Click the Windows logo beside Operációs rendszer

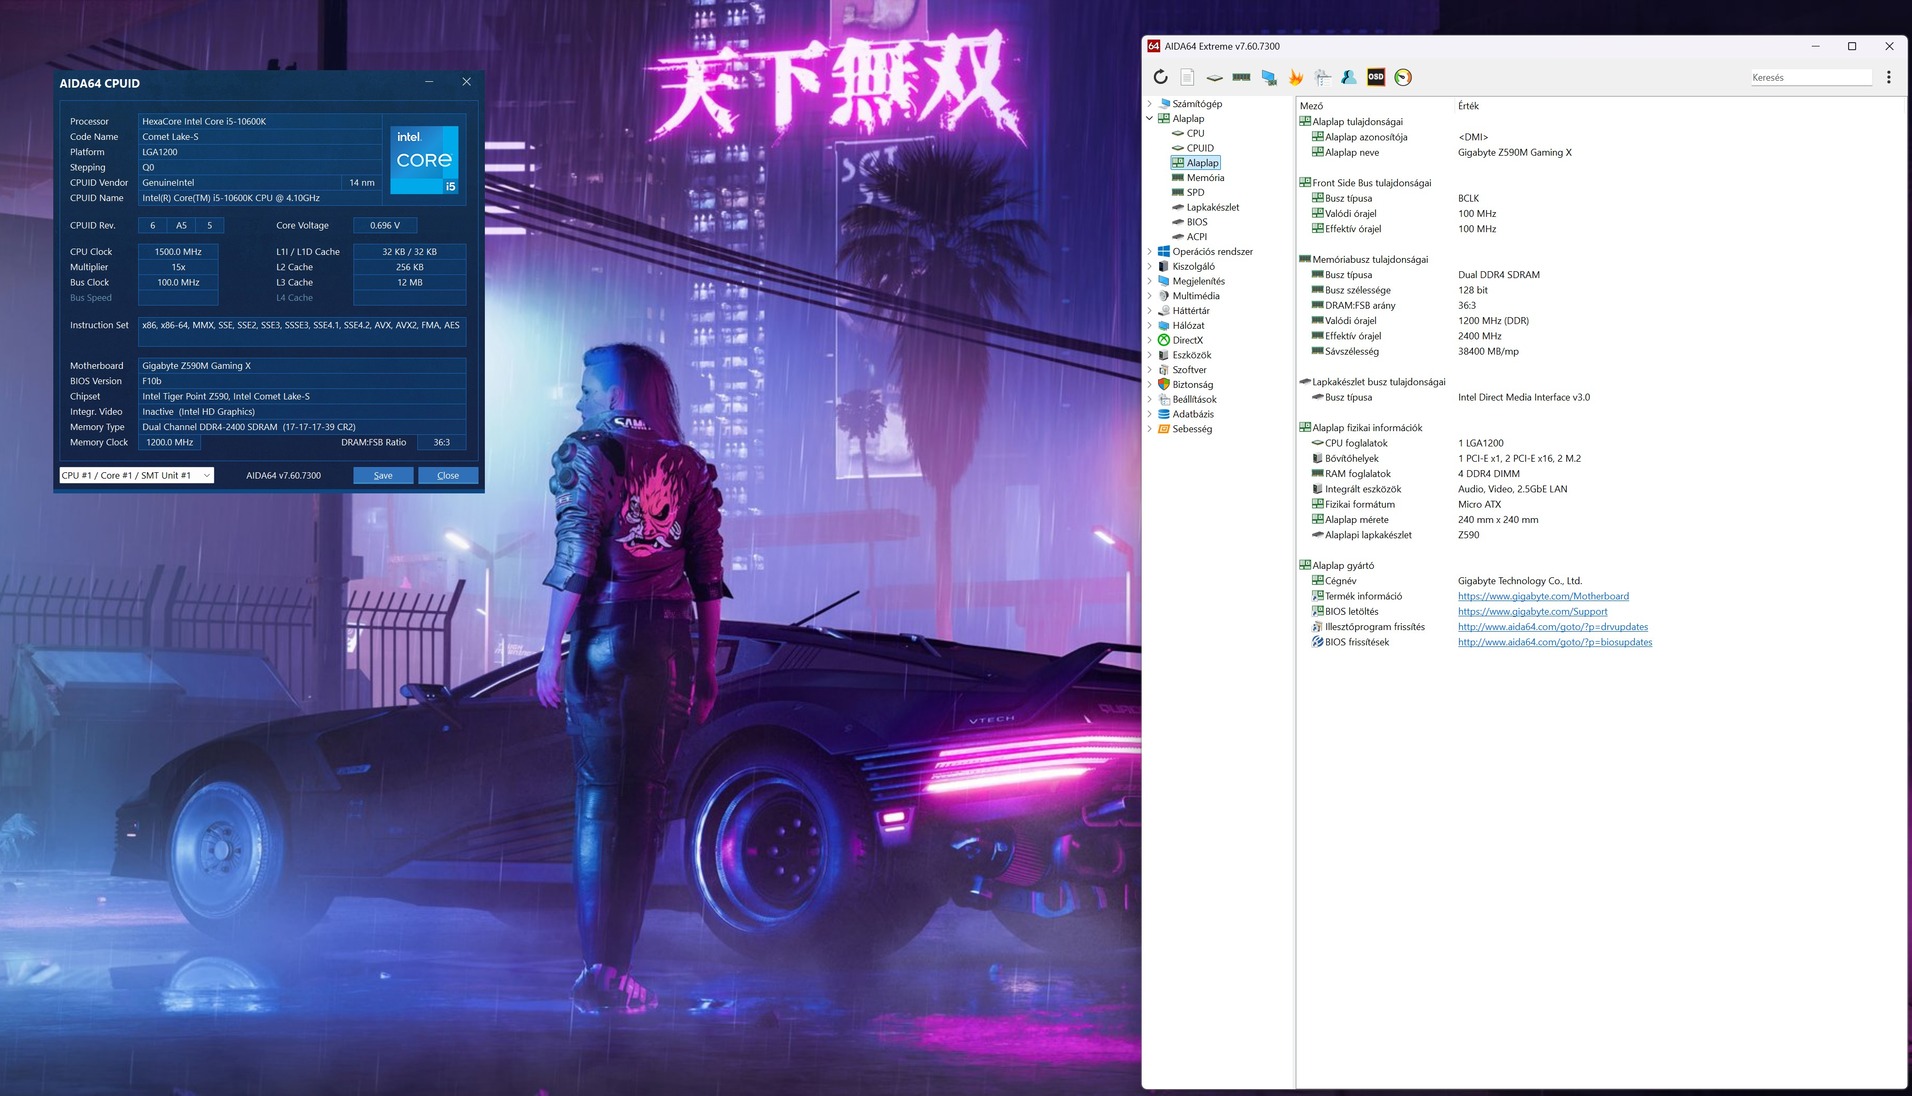pos(1164,252)
